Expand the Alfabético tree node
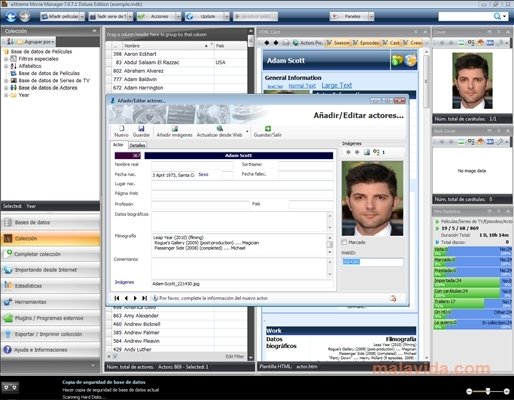 6,66
